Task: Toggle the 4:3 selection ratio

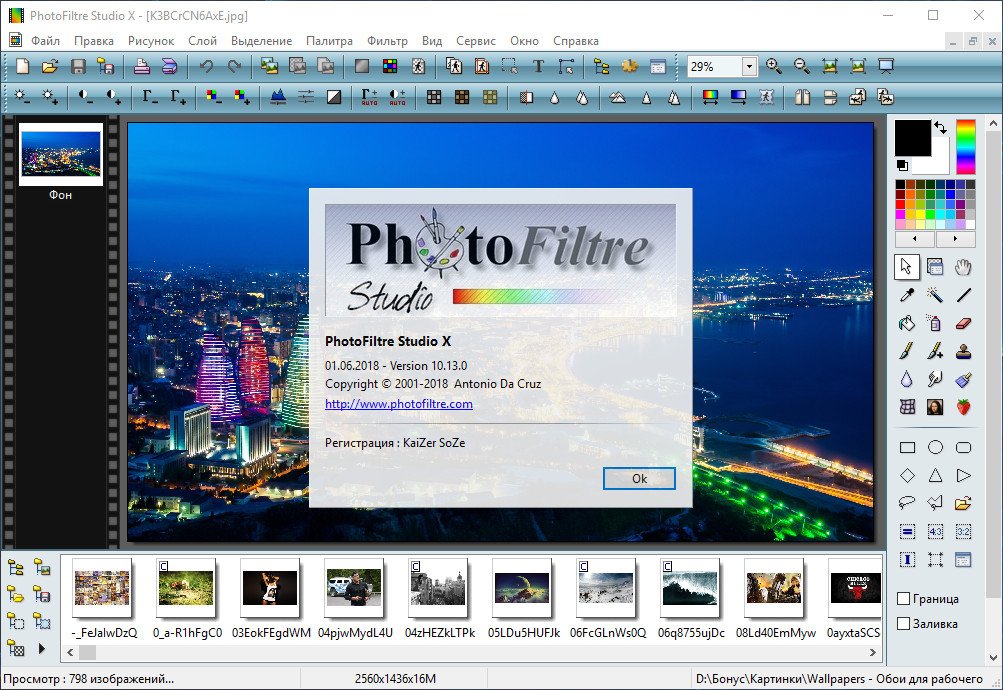Action: (x=935, y=531)
